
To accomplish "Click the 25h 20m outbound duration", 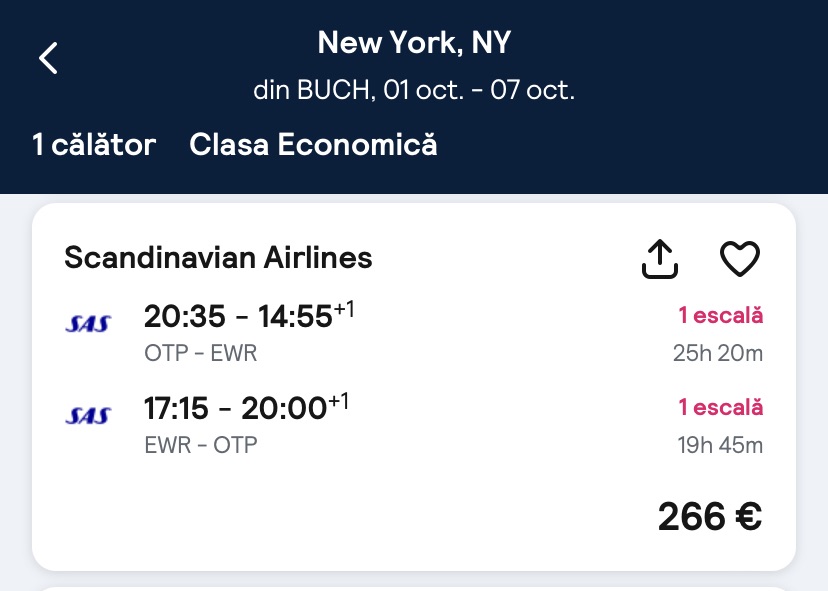I will (x=718, y=353).
